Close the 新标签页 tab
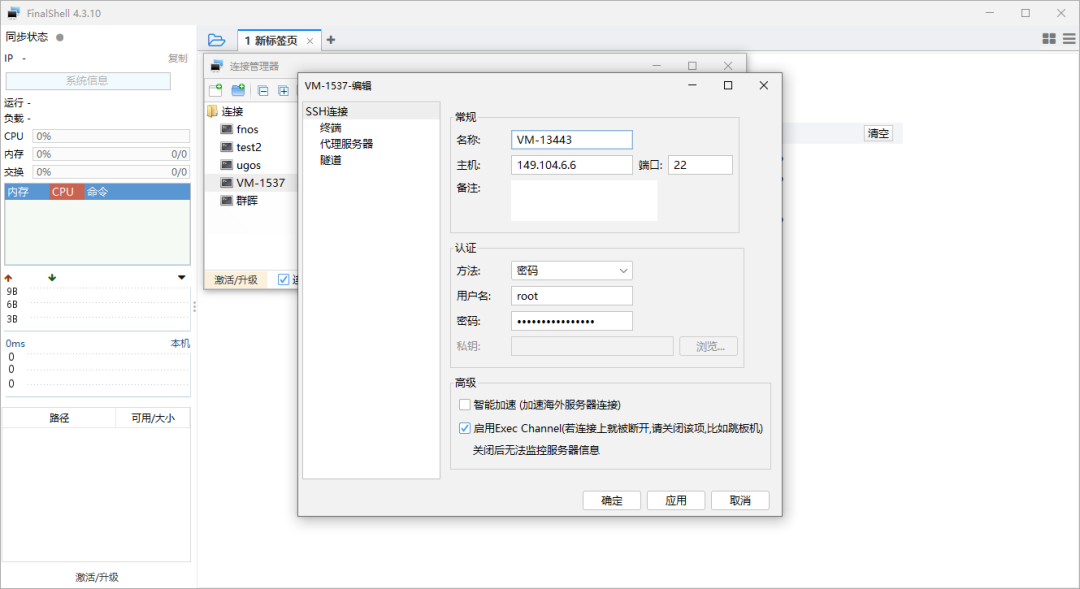The image size is (1080, 589). click(x=310, y=41)
